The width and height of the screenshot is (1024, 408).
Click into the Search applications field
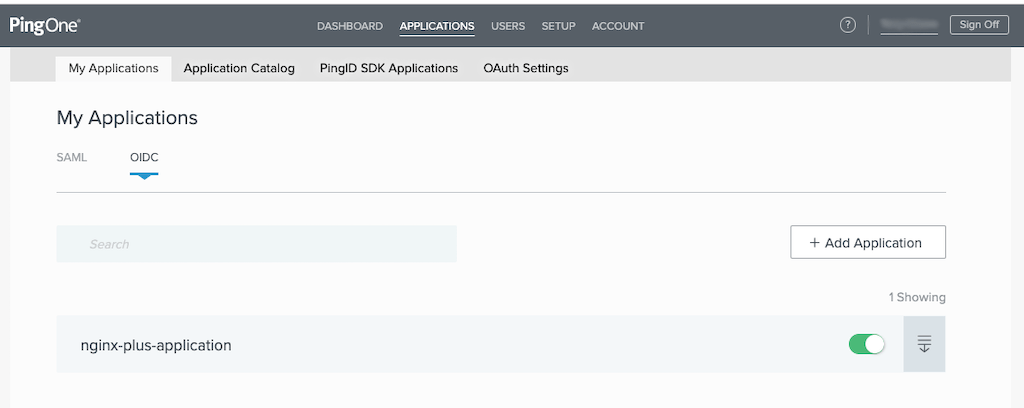point(256,243)
